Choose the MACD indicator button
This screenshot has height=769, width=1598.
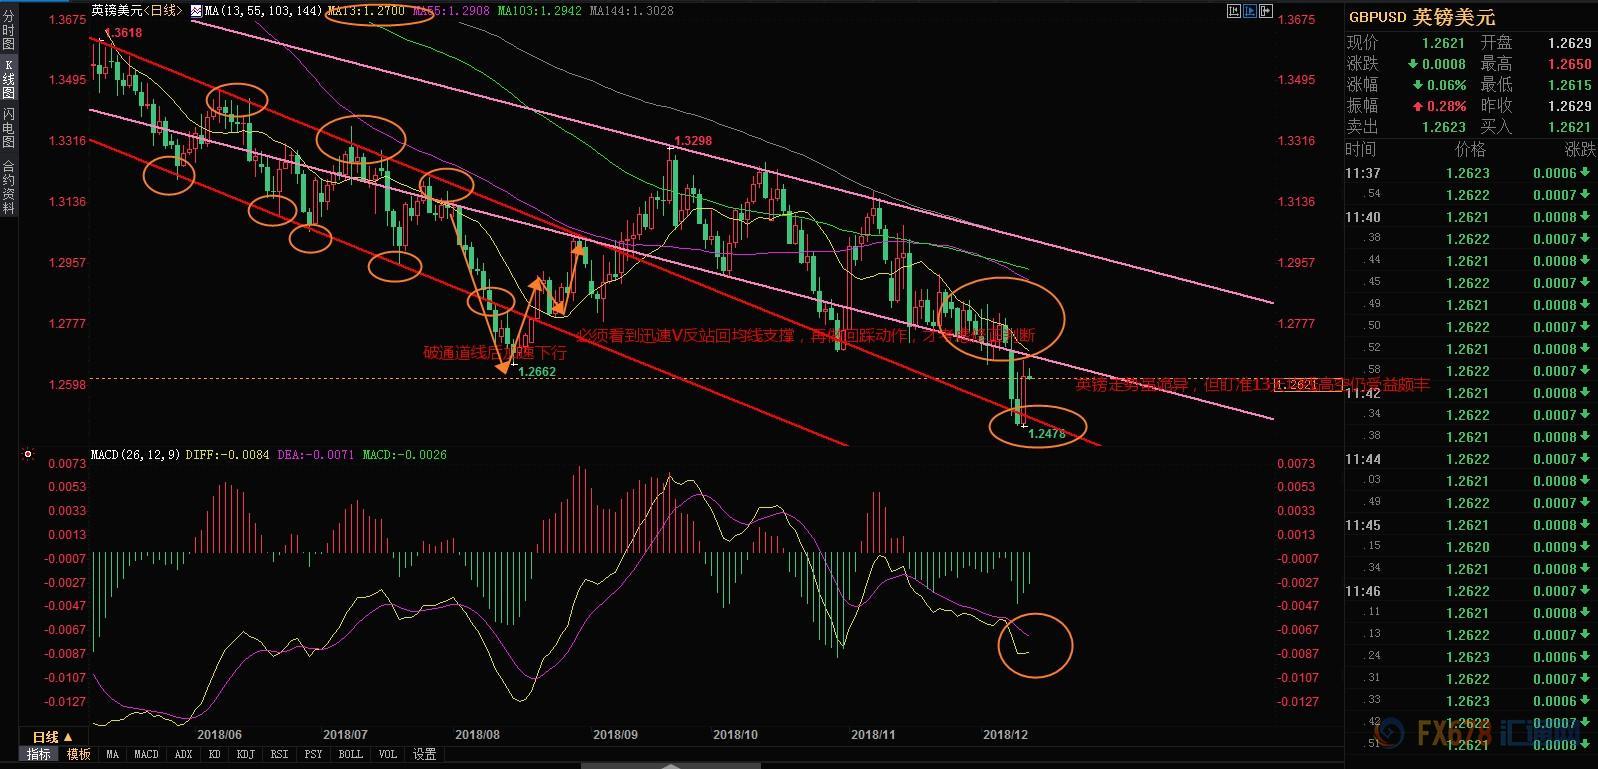pos(146,754)
